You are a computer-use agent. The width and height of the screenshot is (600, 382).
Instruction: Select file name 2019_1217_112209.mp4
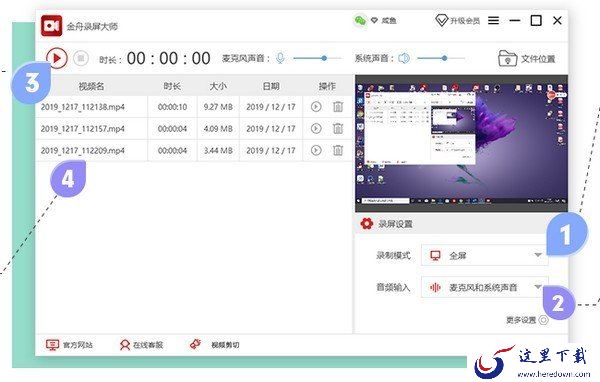[83, 150]
